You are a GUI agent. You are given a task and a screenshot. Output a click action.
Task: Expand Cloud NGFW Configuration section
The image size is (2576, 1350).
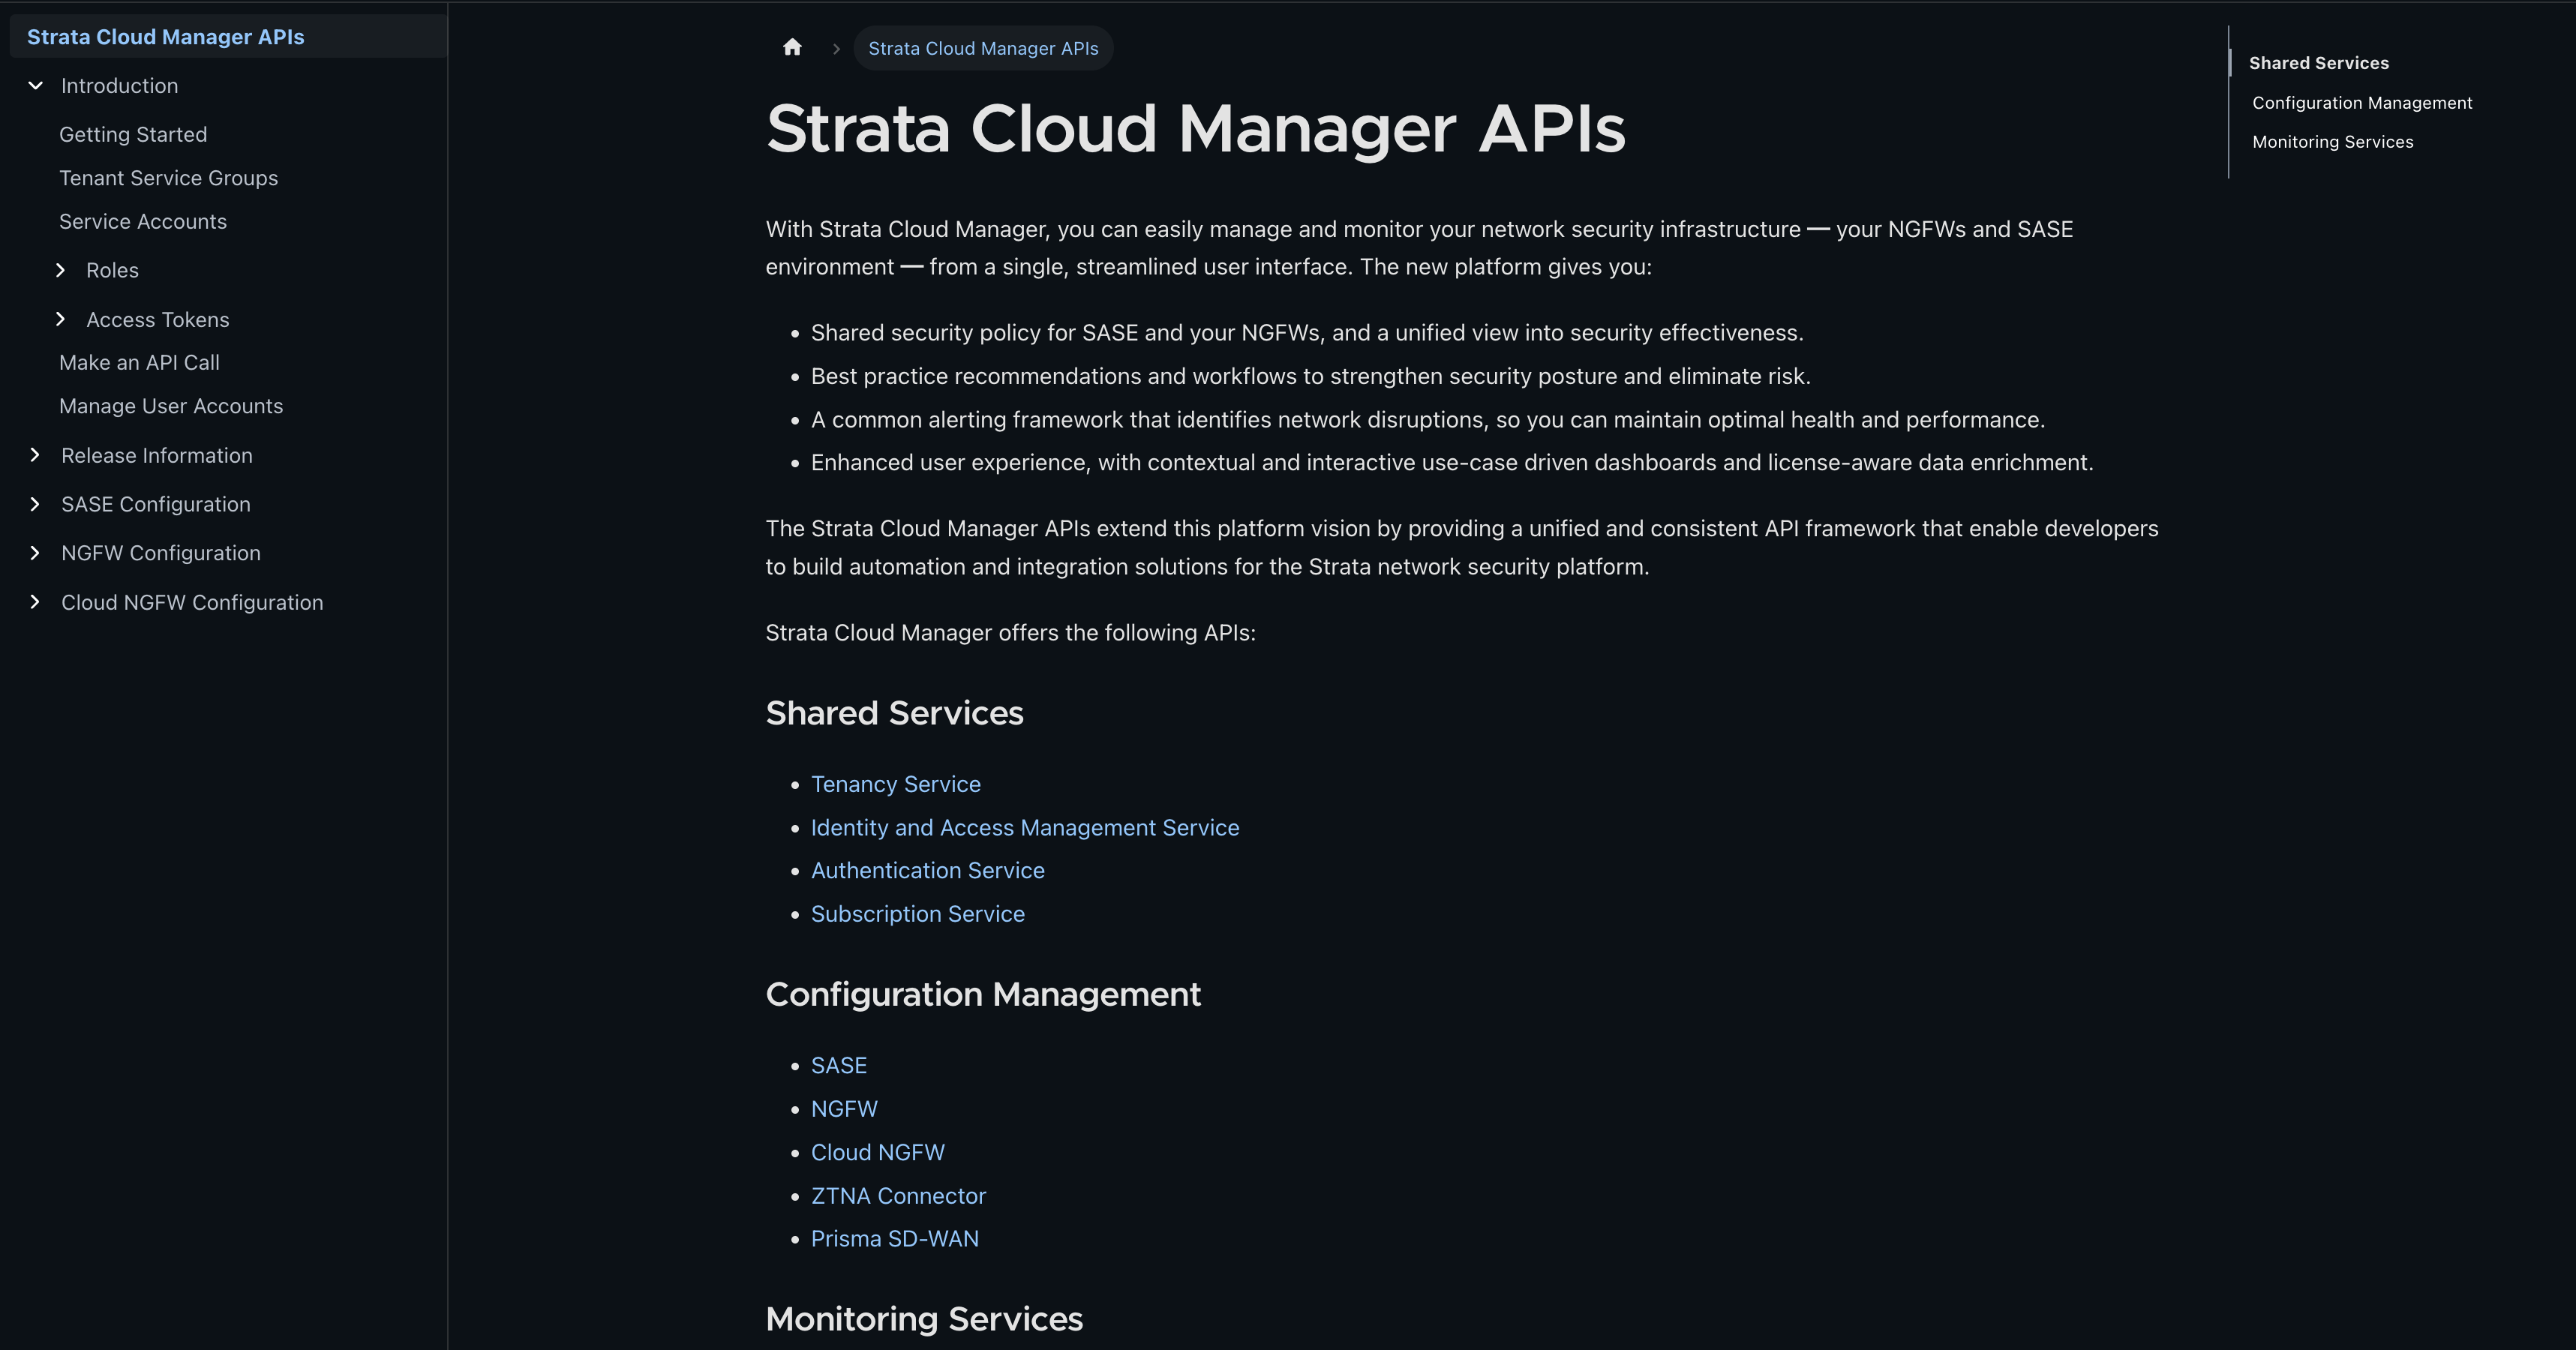(x=35, y=601)
